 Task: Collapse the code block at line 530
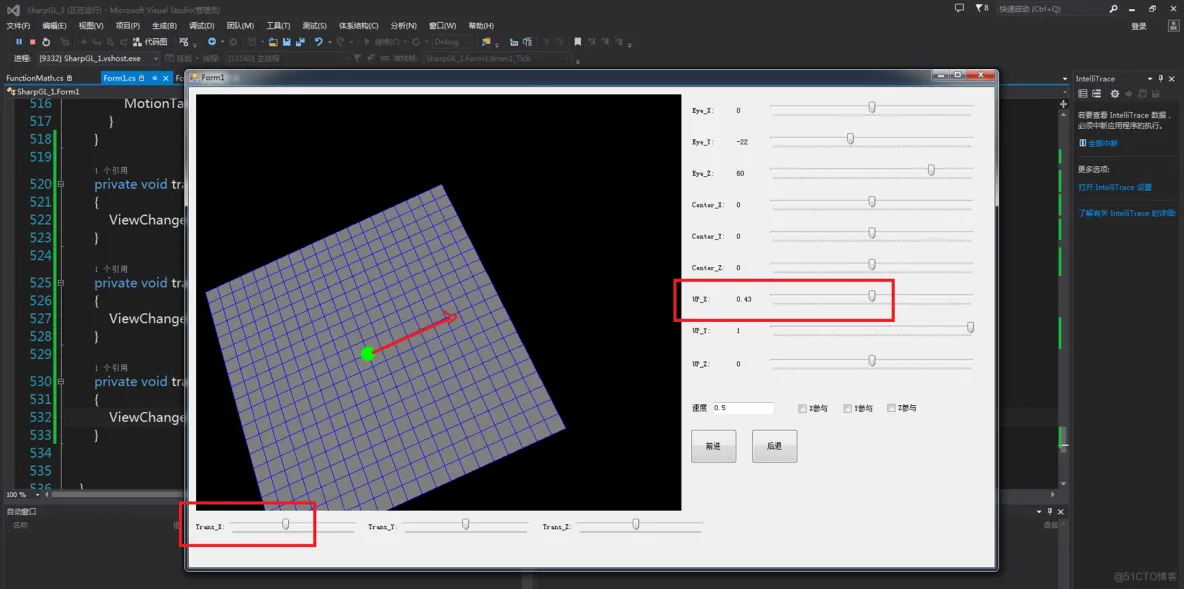(61, 381)
